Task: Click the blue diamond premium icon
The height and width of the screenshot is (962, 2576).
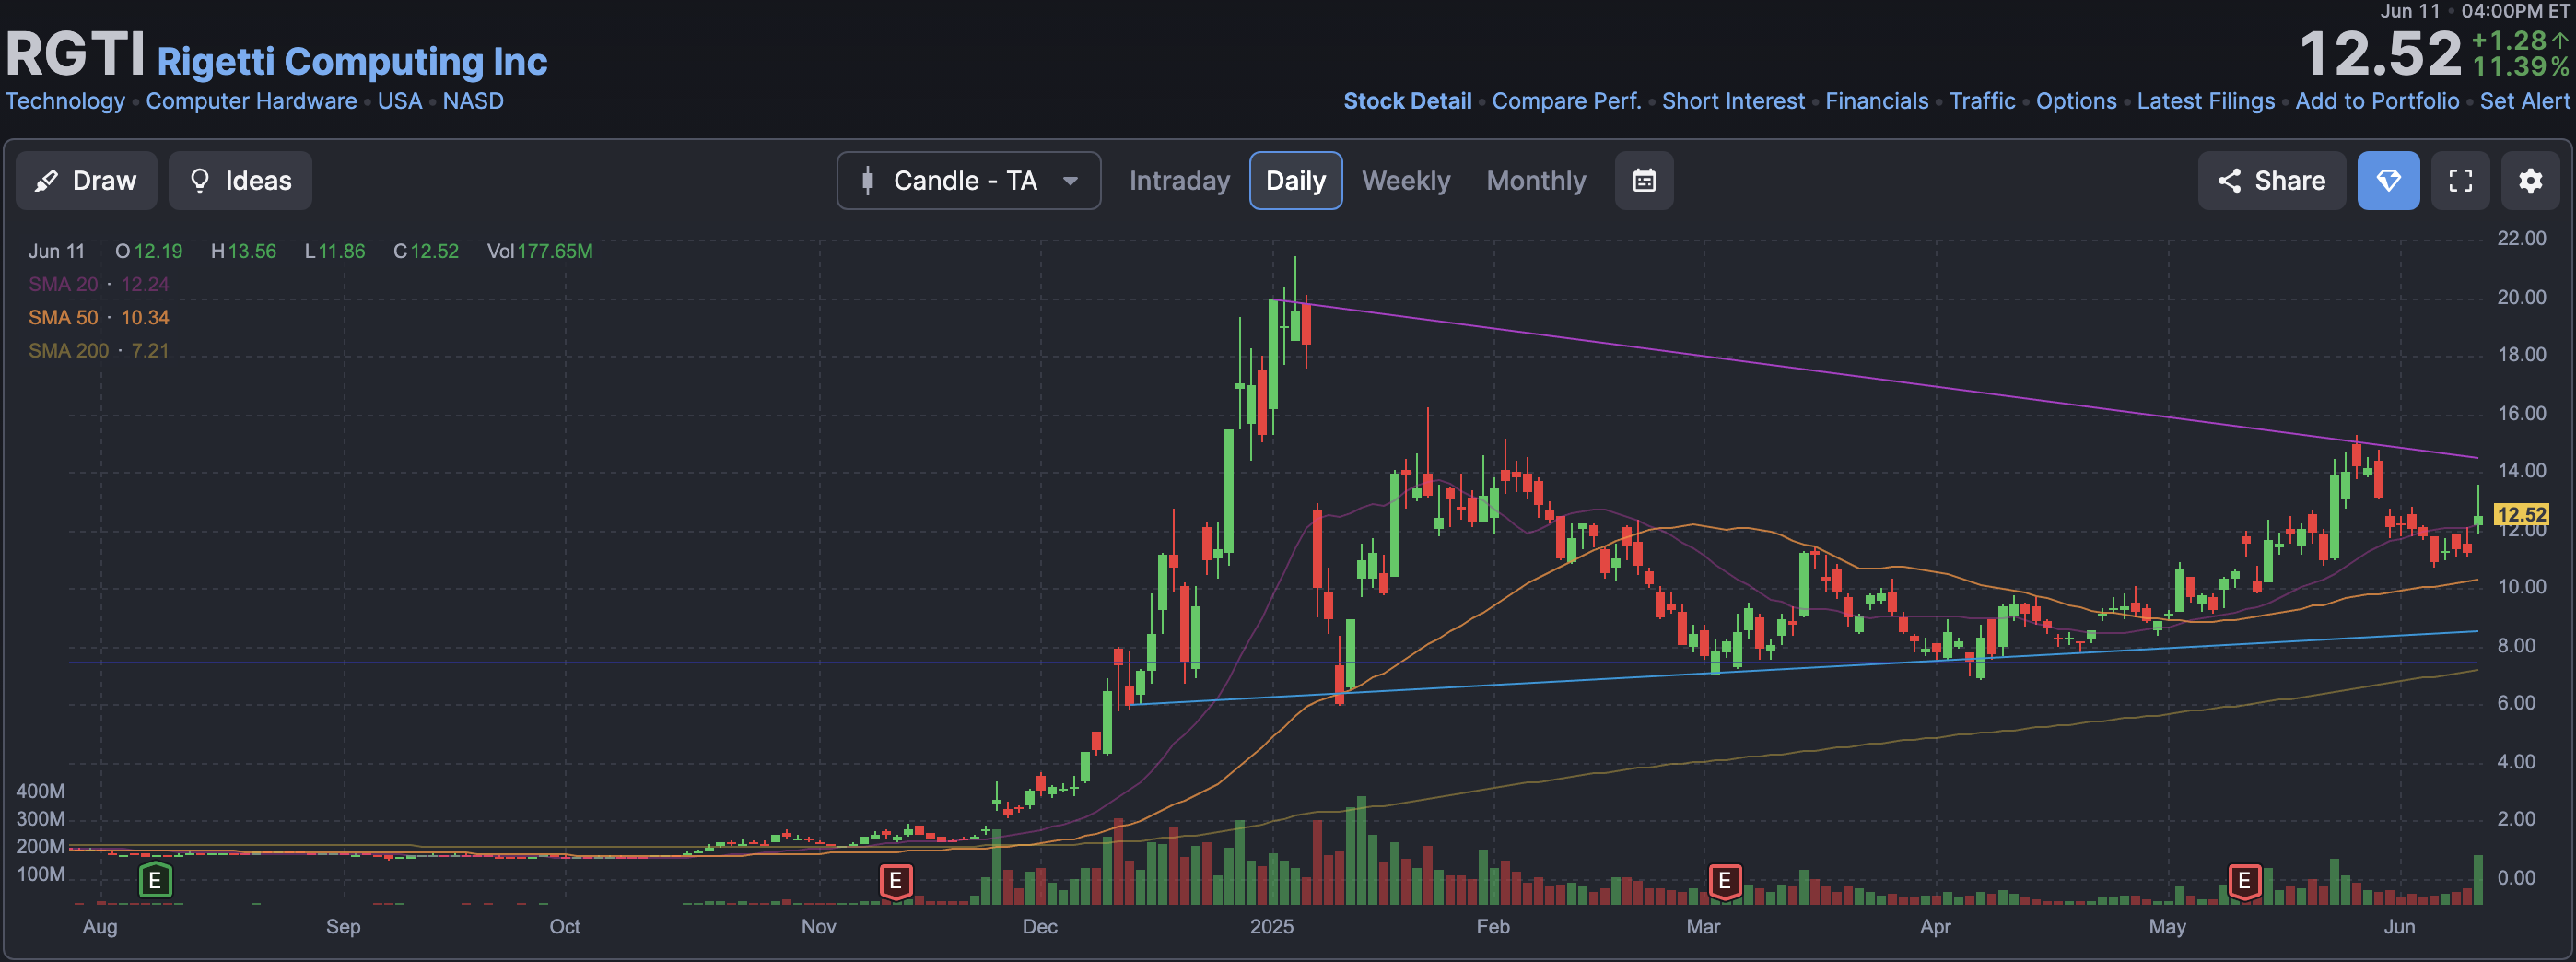Action: [x=2388, y=181]
